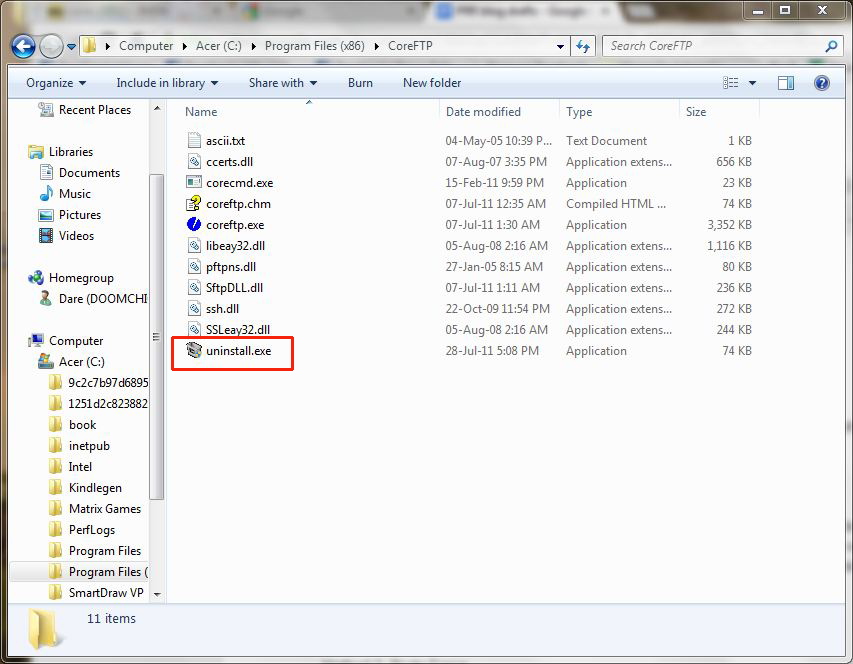Toggle the preview pane icon
Screen dimensions: 853x664
tap(786, 83)
